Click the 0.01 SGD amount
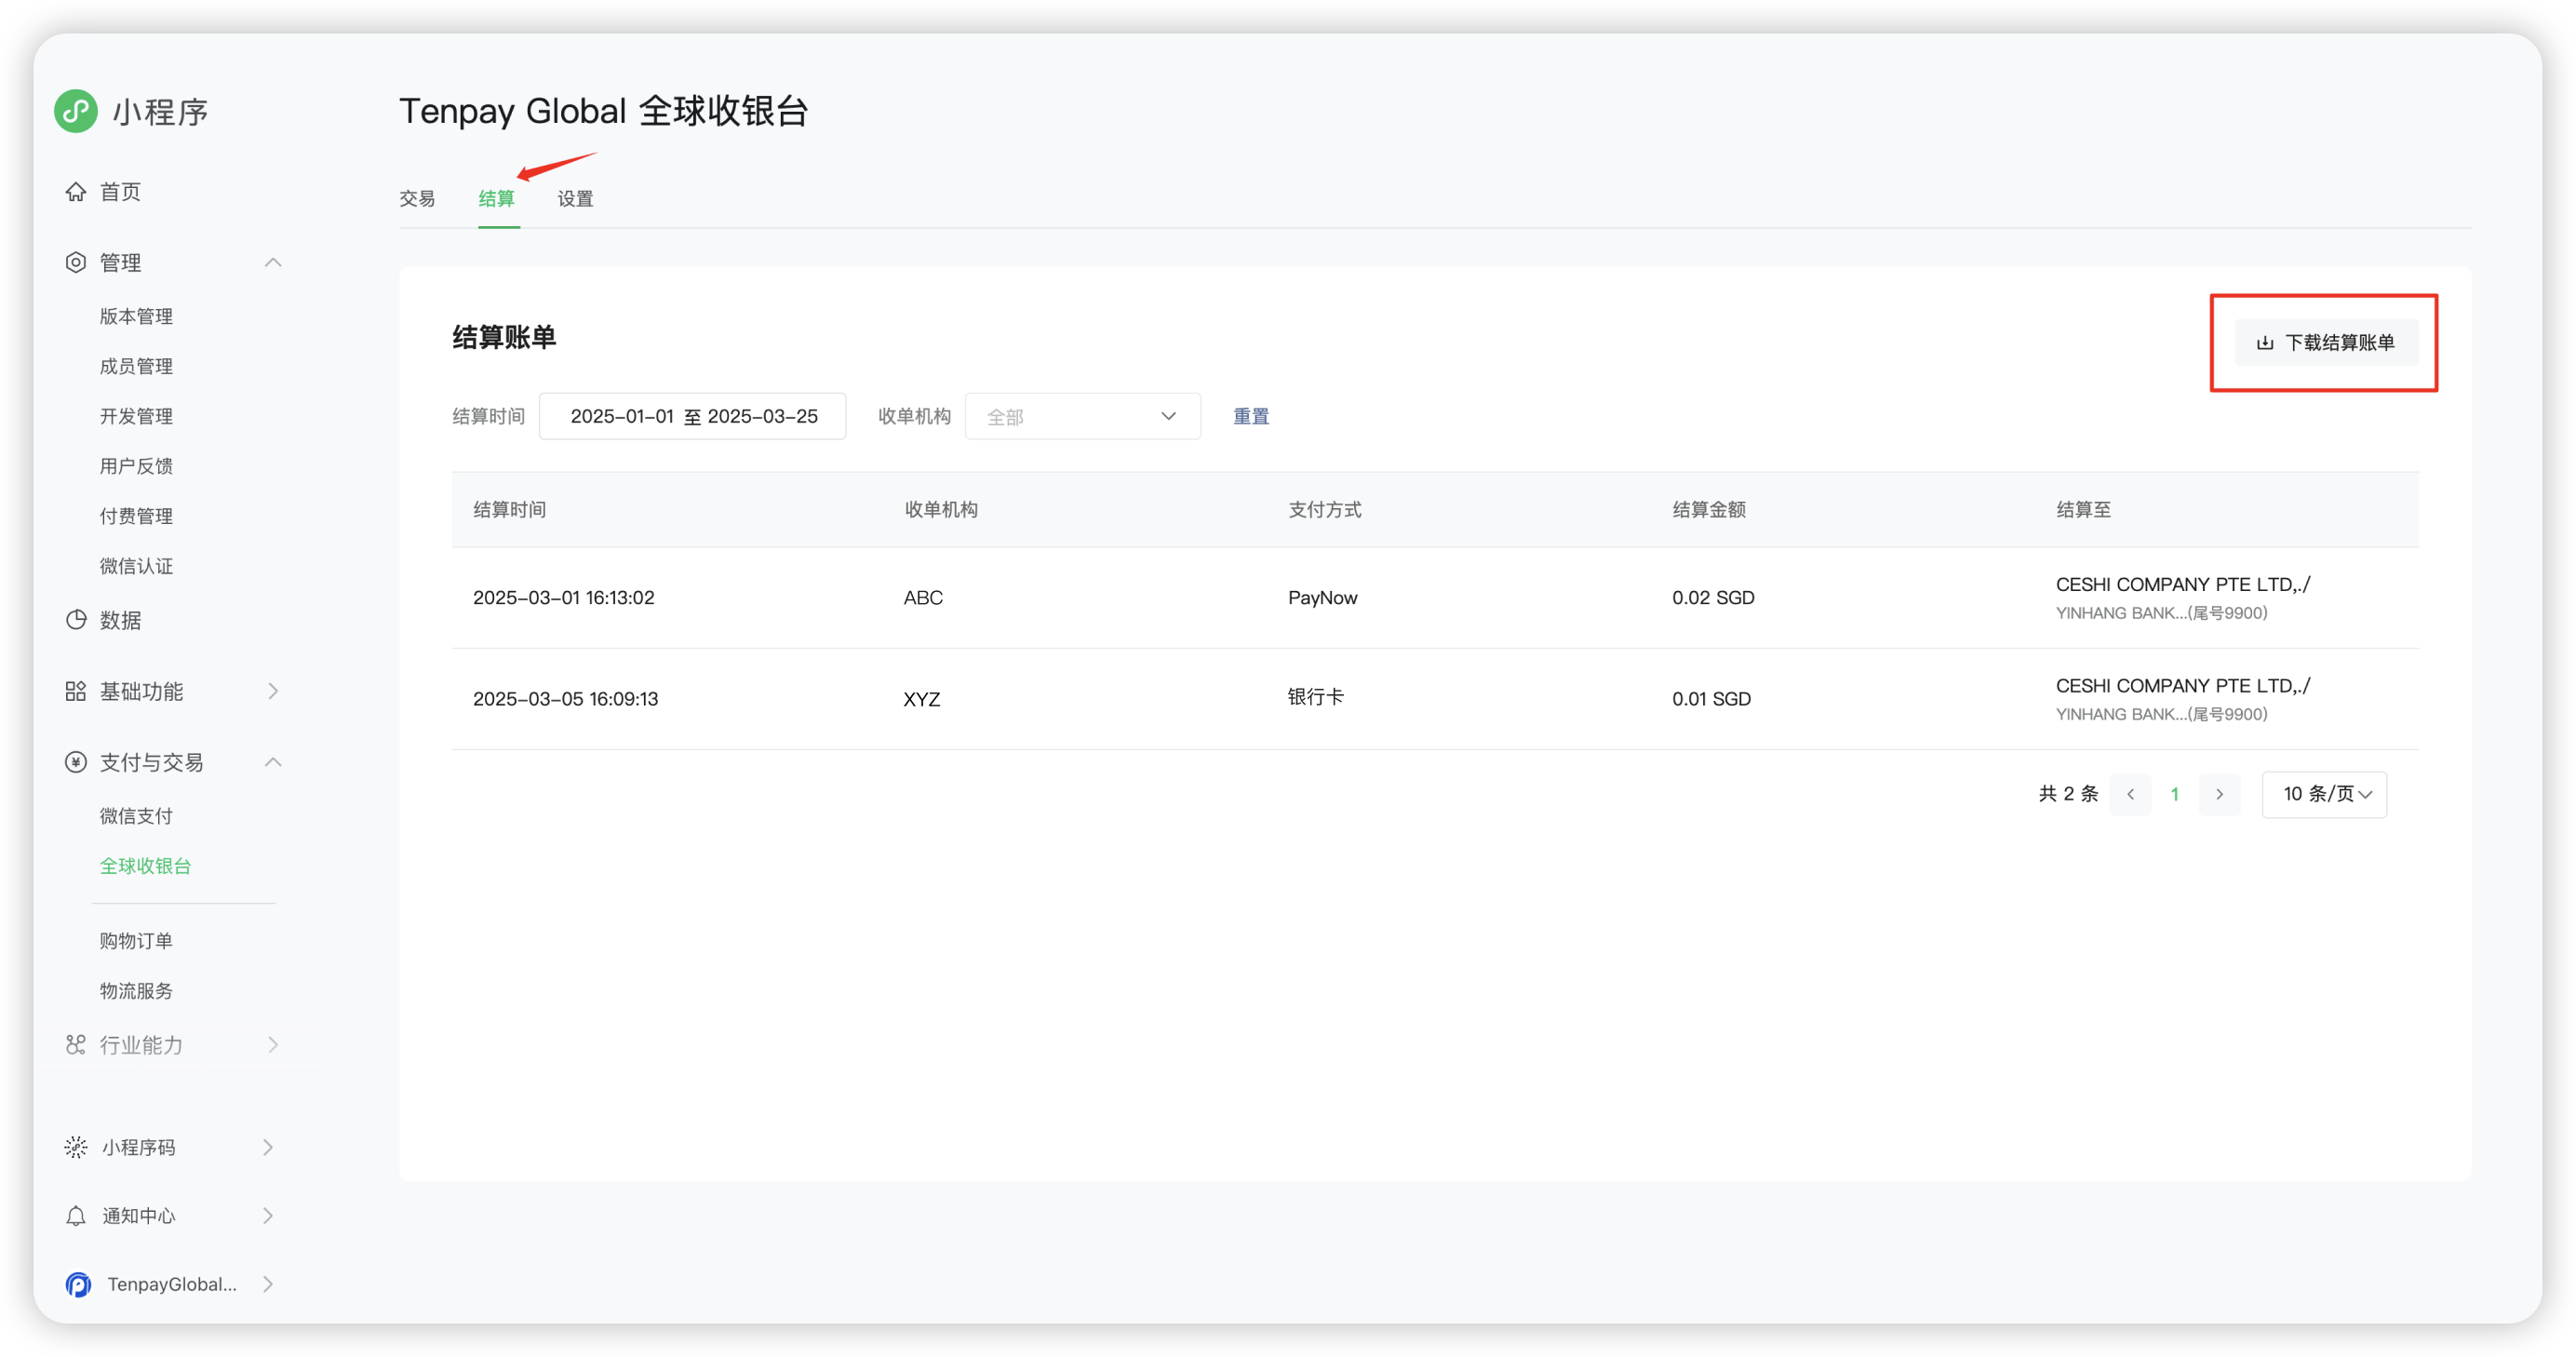Screen dimensions: 2576x1357 pyautogui.click(x=1711, y=699)
